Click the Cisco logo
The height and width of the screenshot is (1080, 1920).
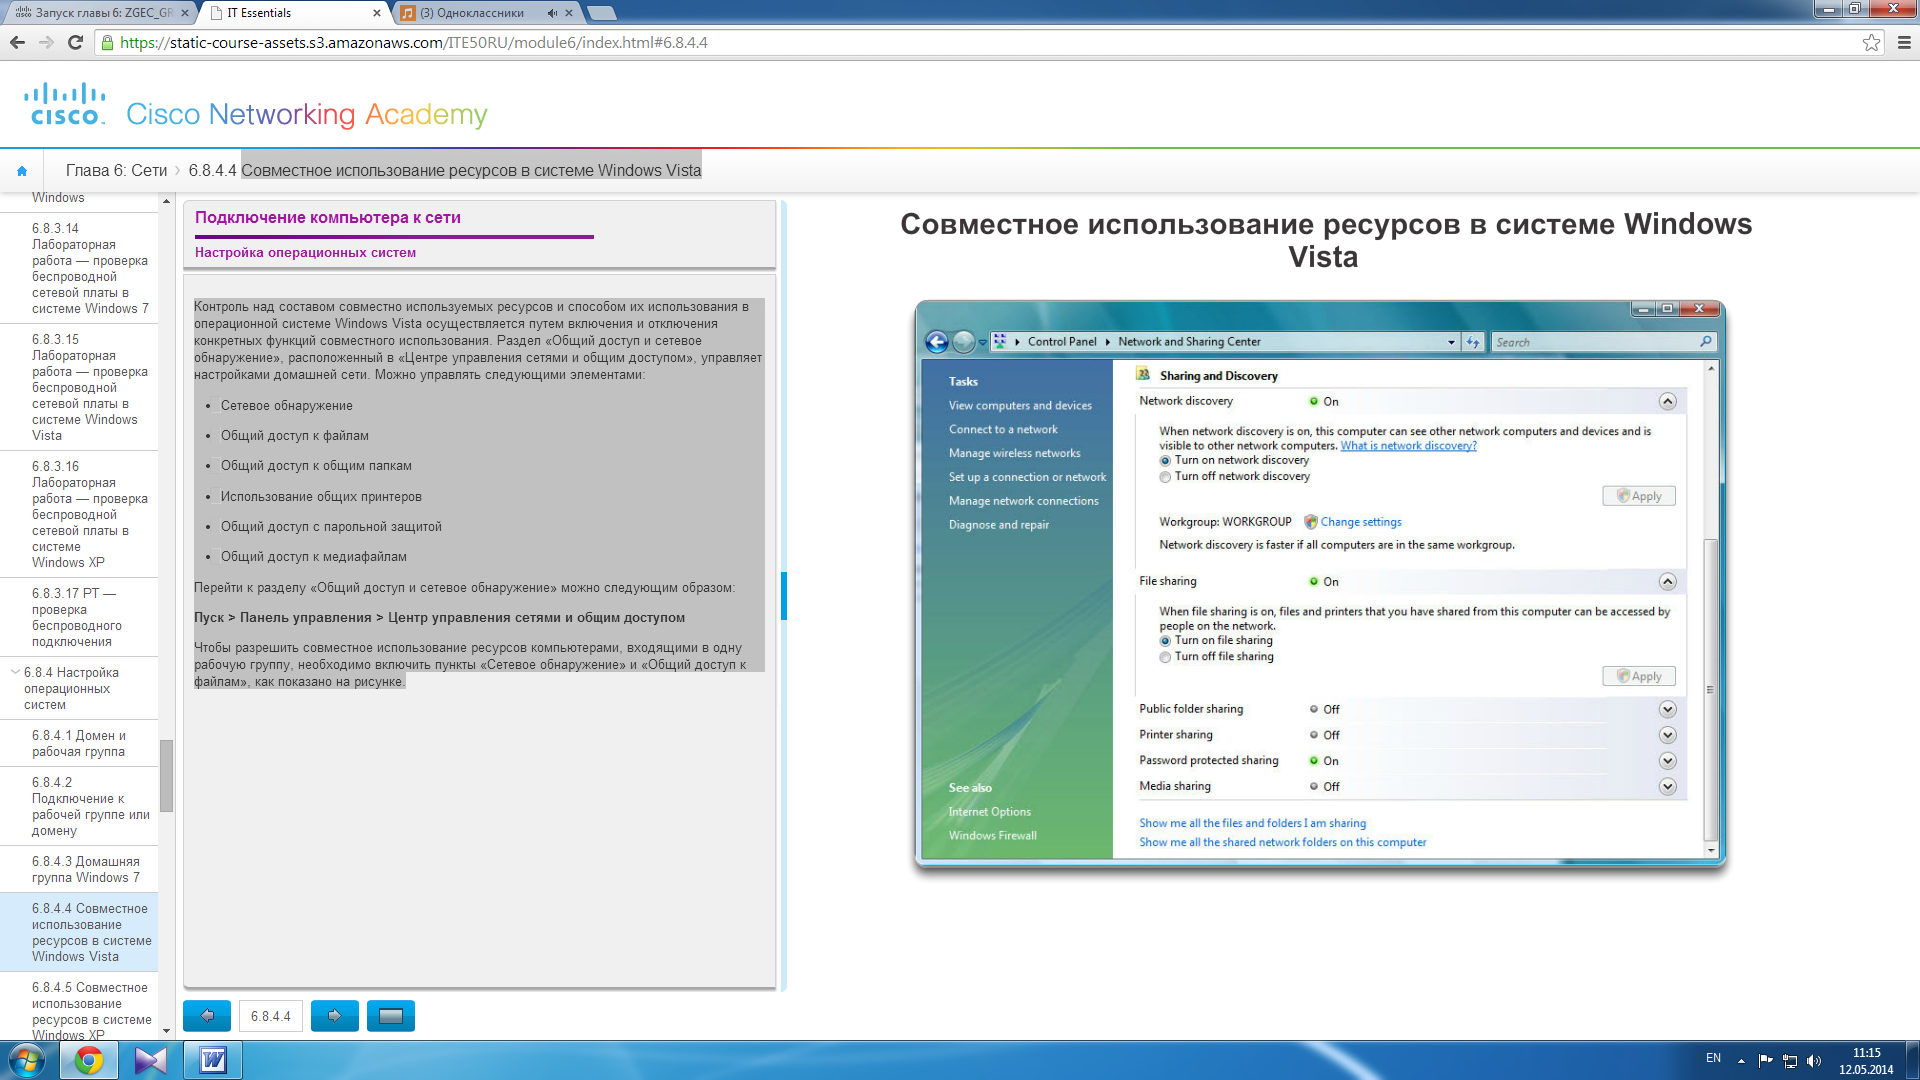65,104
